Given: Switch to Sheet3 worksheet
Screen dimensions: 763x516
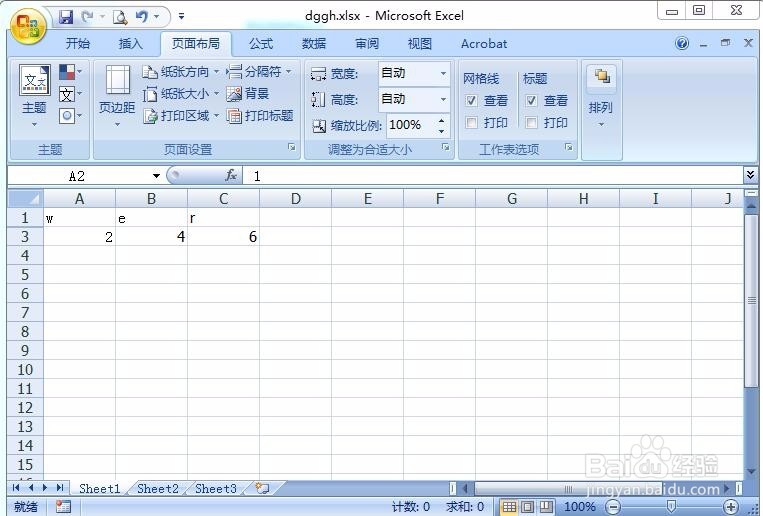Looking at the screenshot, I should (216, 488).
